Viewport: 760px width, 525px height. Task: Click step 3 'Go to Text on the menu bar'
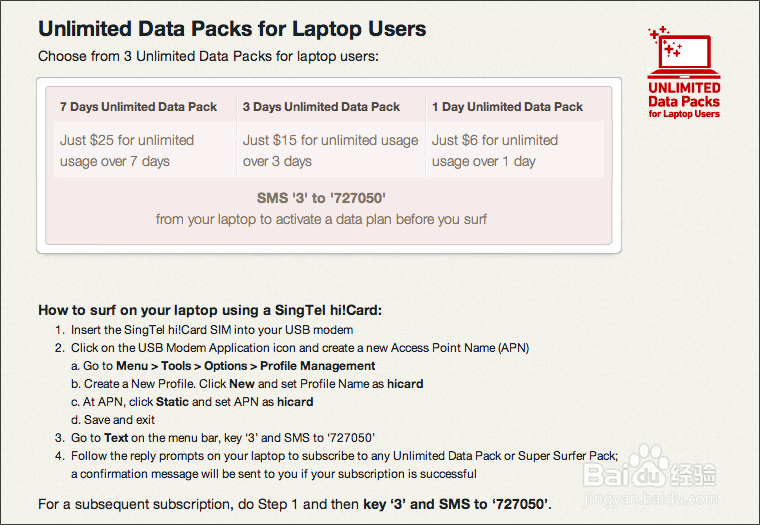(x=222, y=438)
